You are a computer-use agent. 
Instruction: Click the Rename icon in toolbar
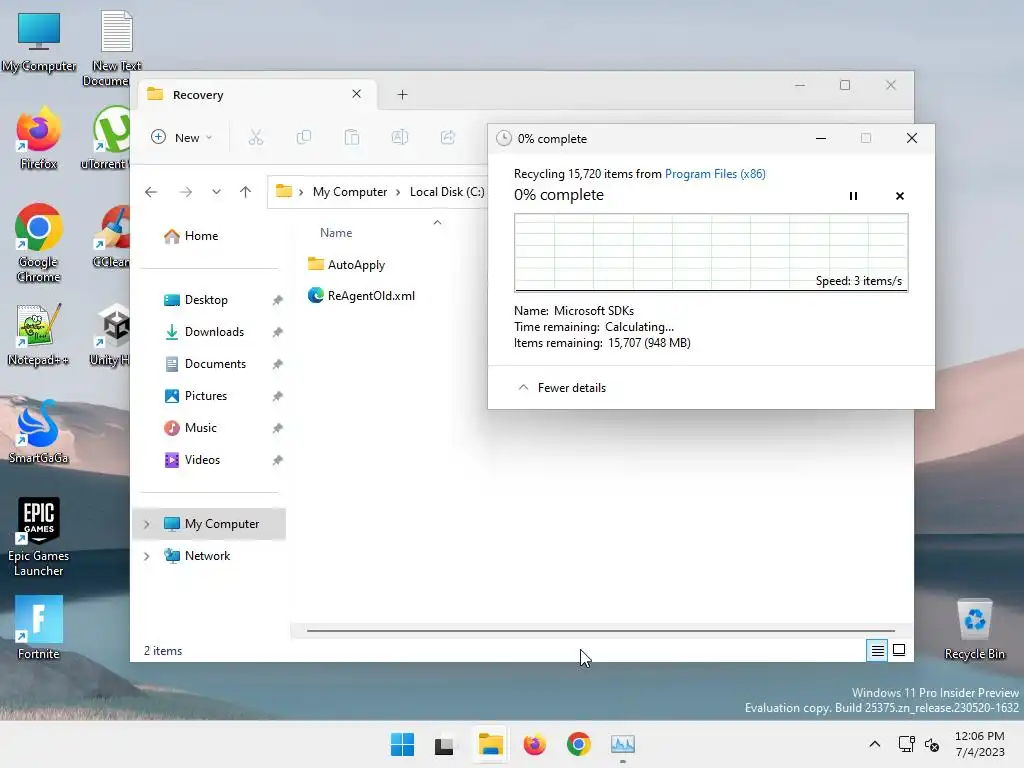coord(400,137)
